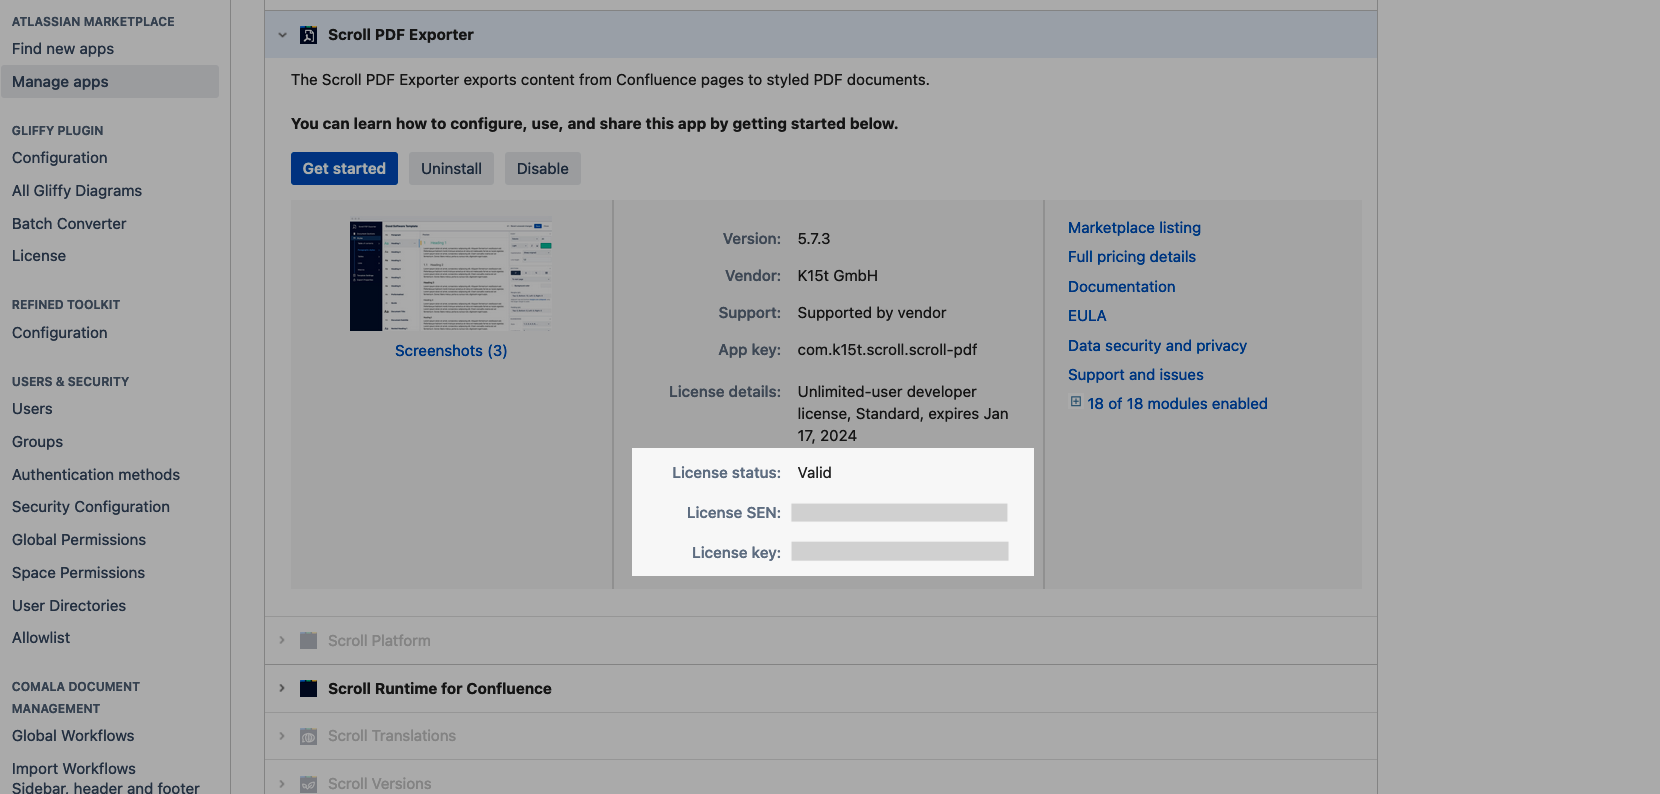This screenshot has height=794, width=1660.
Task: Click the Scroll Runtime for Confluence icon
Action: 309,689
